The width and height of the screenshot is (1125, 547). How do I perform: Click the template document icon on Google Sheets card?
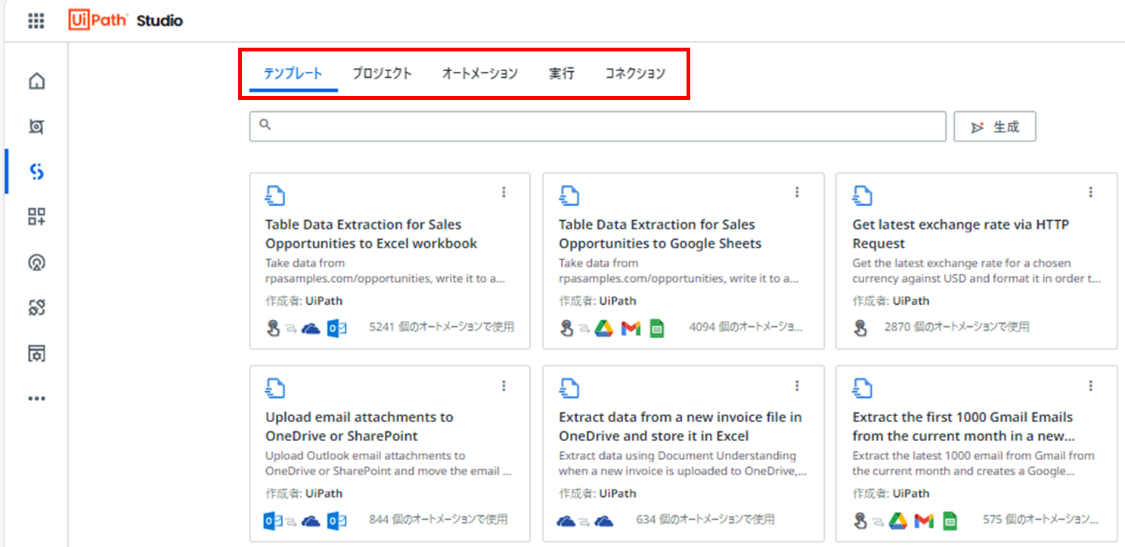click(x=569, y=195)
